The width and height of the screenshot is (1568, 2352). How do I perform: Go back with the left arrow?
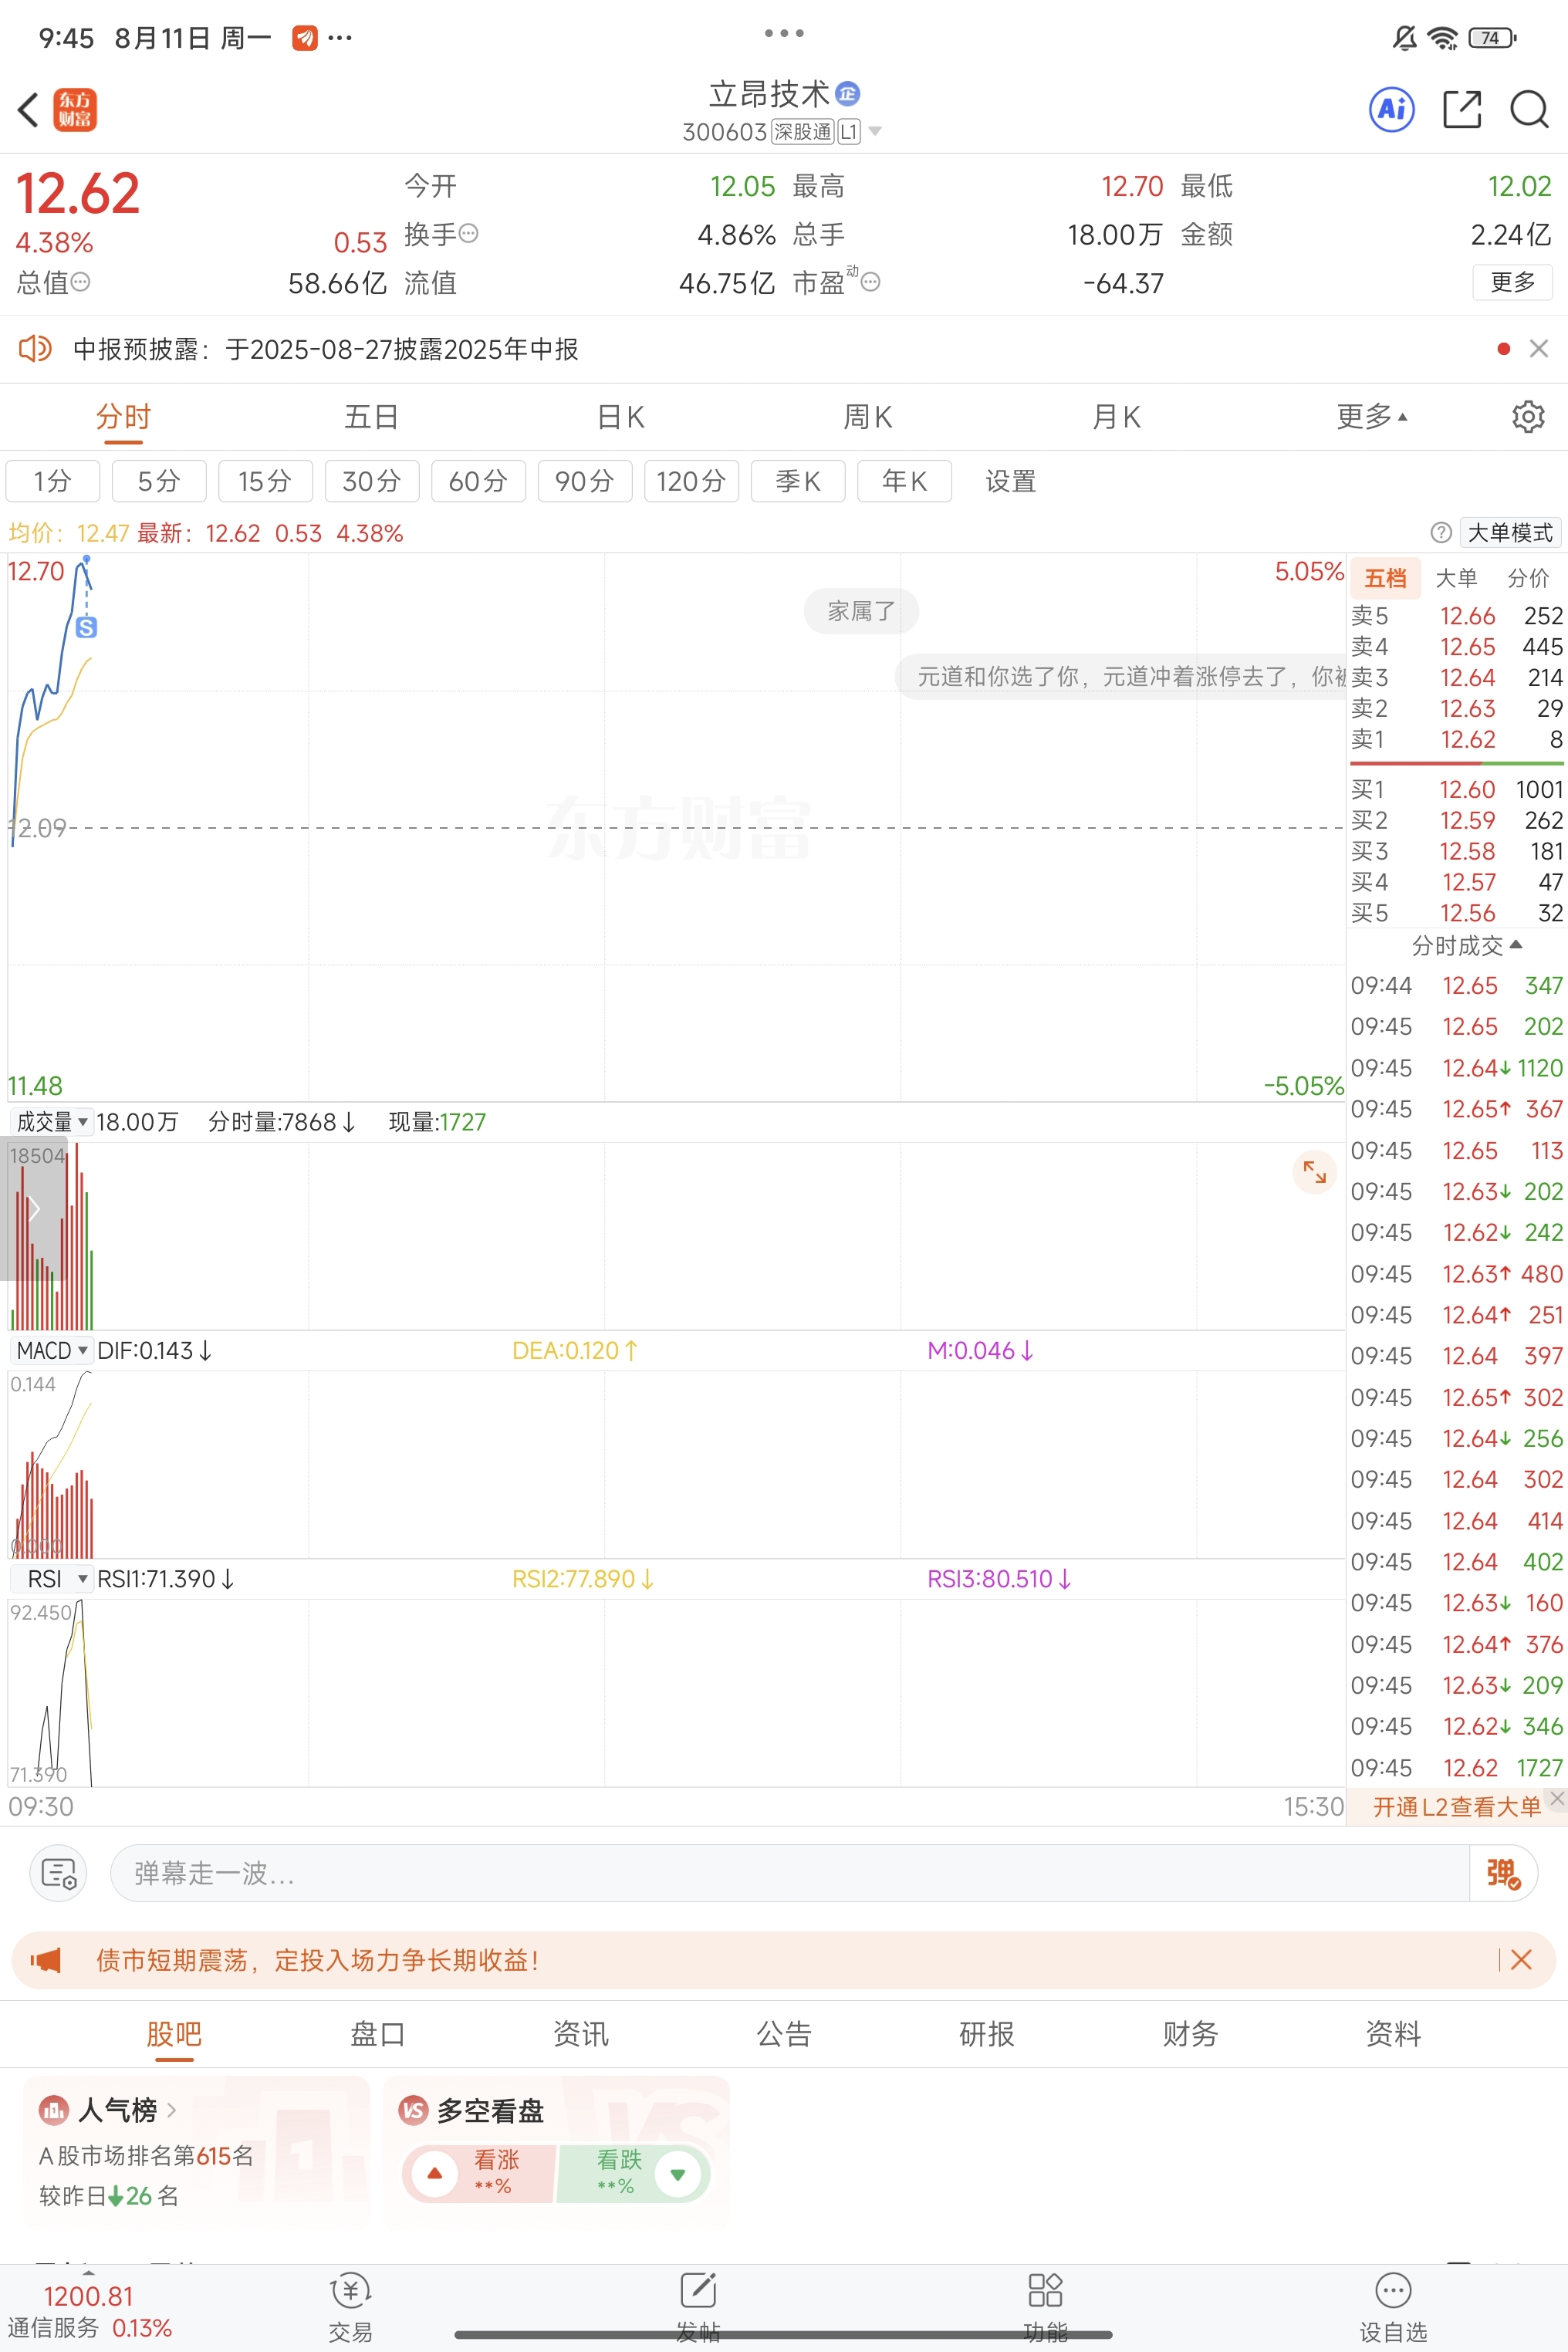pos(28,110)
